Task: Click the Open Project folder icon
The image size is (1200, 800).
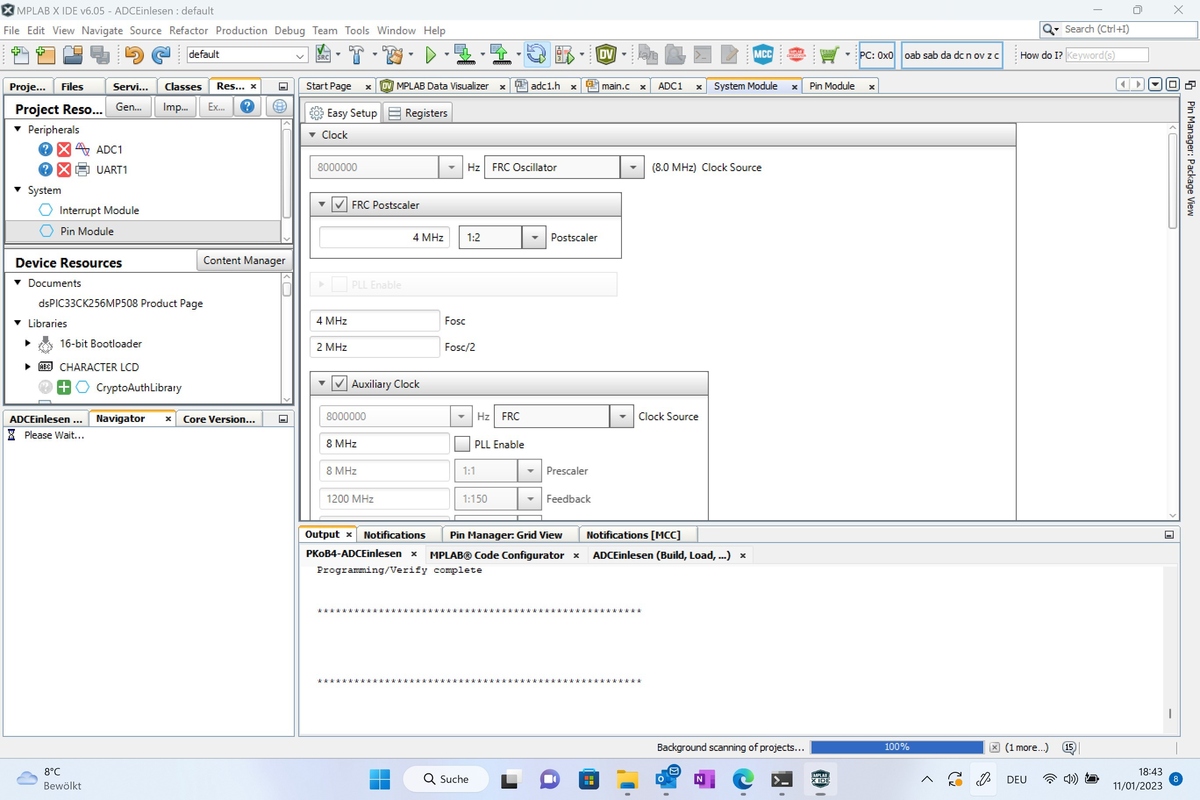Action: 73,55
